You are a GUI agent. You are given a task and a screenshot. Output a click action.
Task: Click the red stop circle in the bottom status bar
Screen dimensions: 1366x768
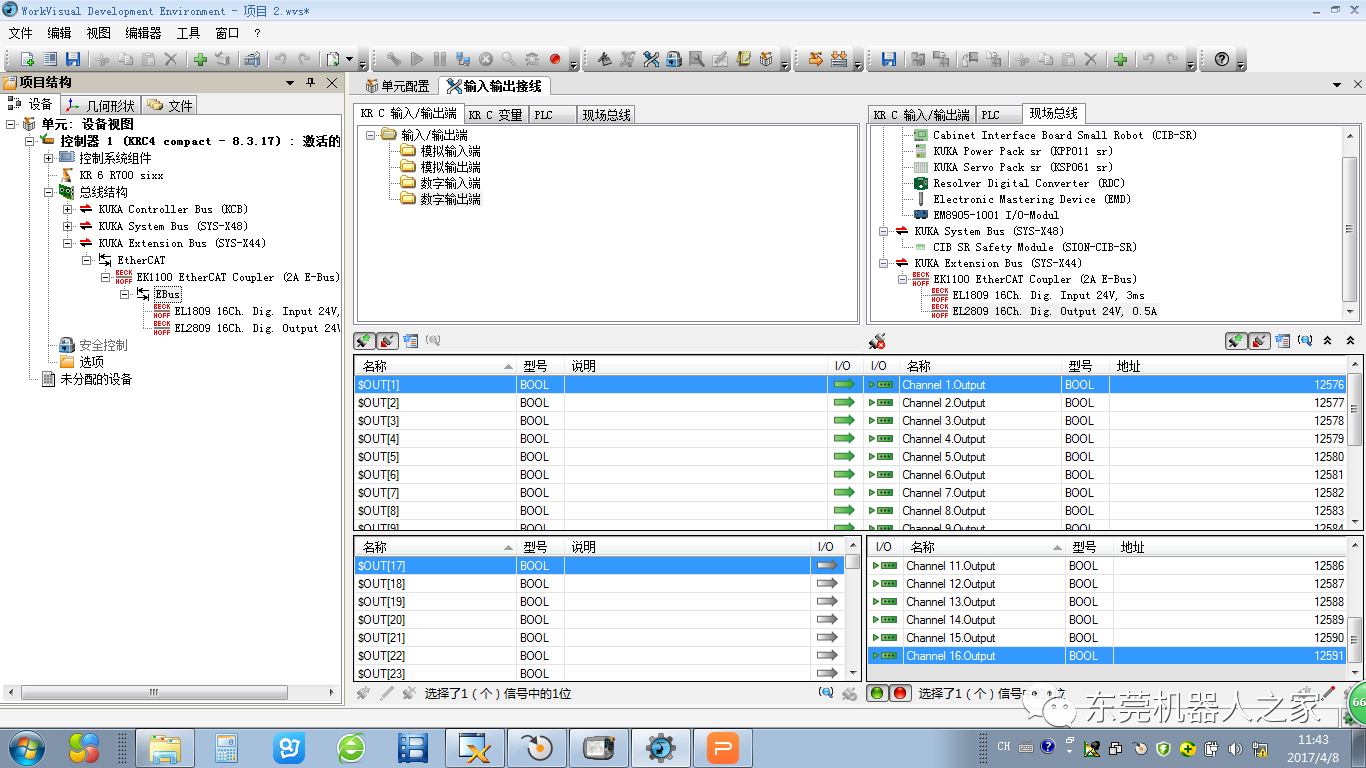899,693
